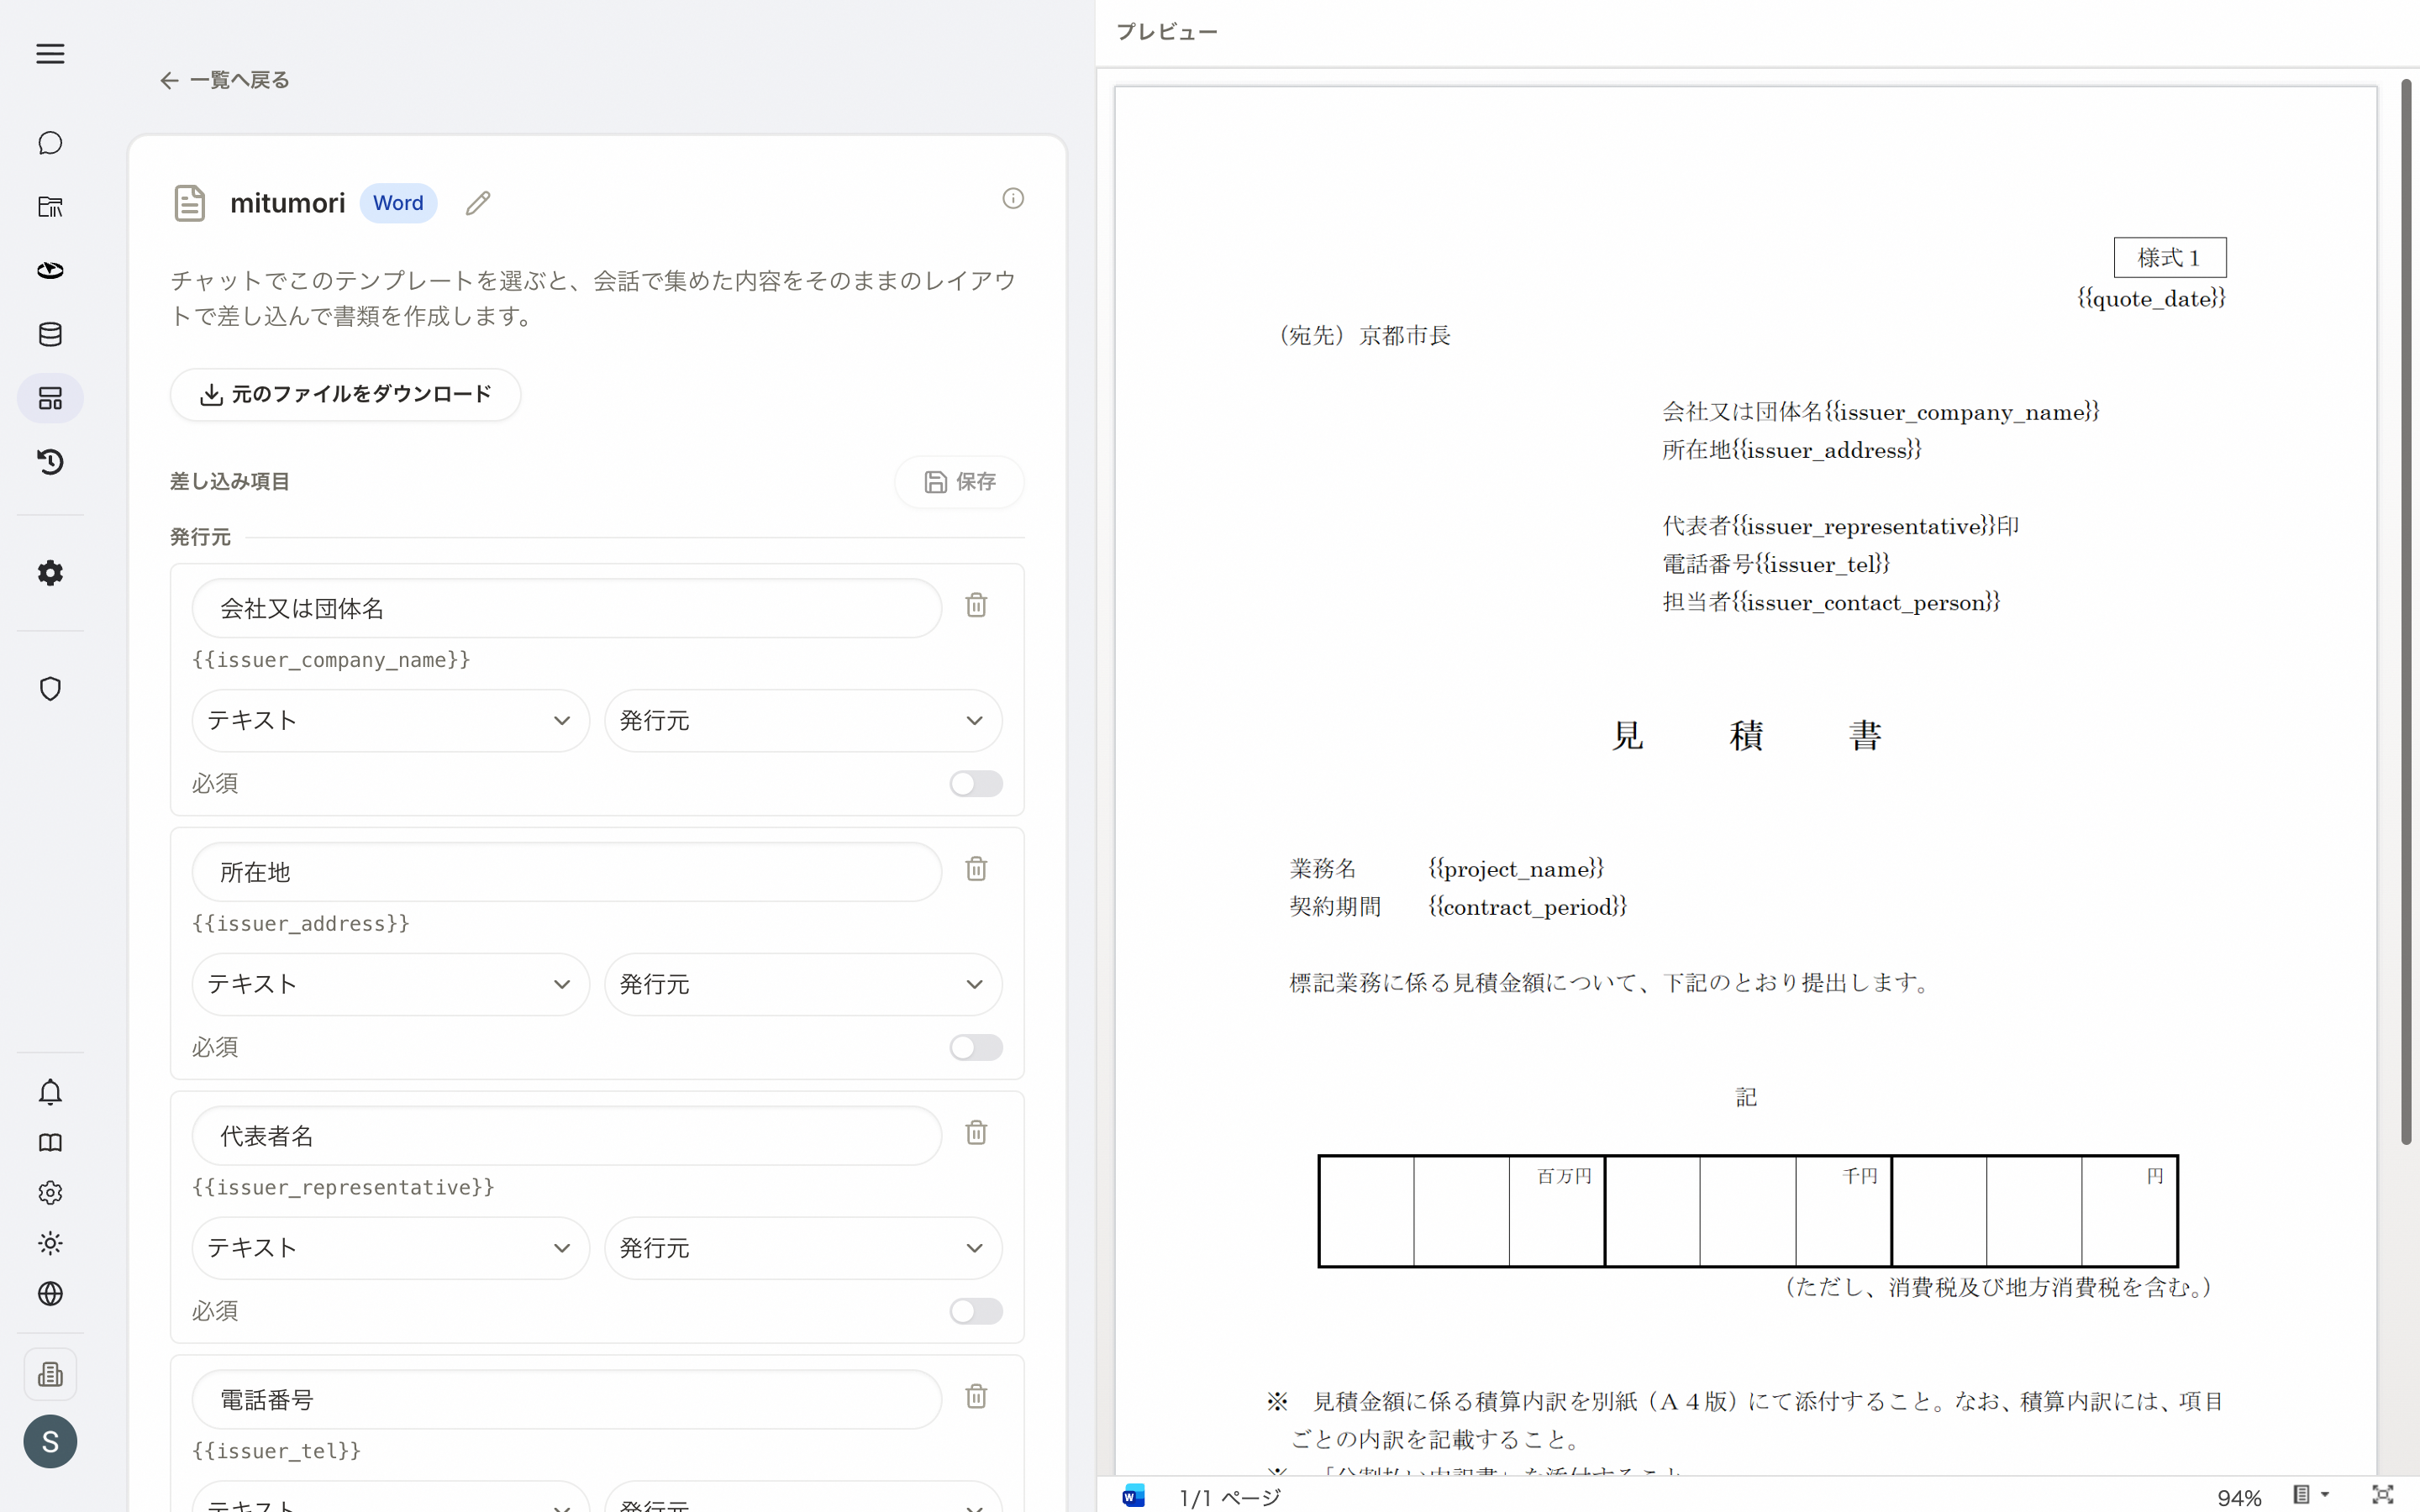
Task: Click the 会社又は団体名 label input field
Action: coord(566,608)
